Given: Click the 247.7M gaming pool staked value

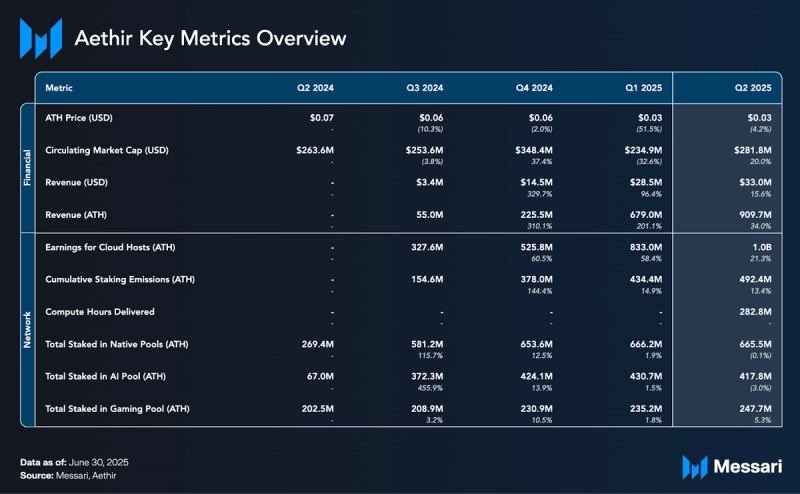Looking at the screenshot, I should (756, 409).
